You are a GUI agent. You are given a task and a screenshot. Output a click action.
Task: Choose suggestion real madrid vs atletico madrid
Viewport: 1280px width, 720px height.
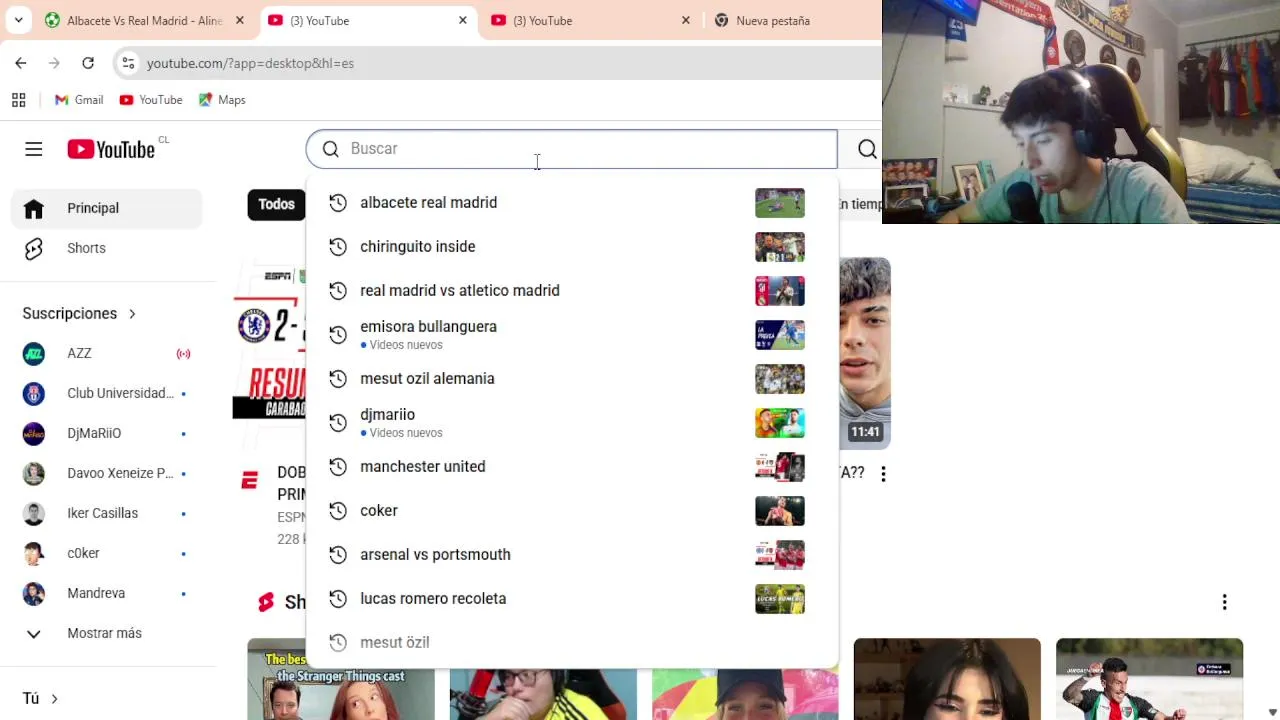point(571,290)
